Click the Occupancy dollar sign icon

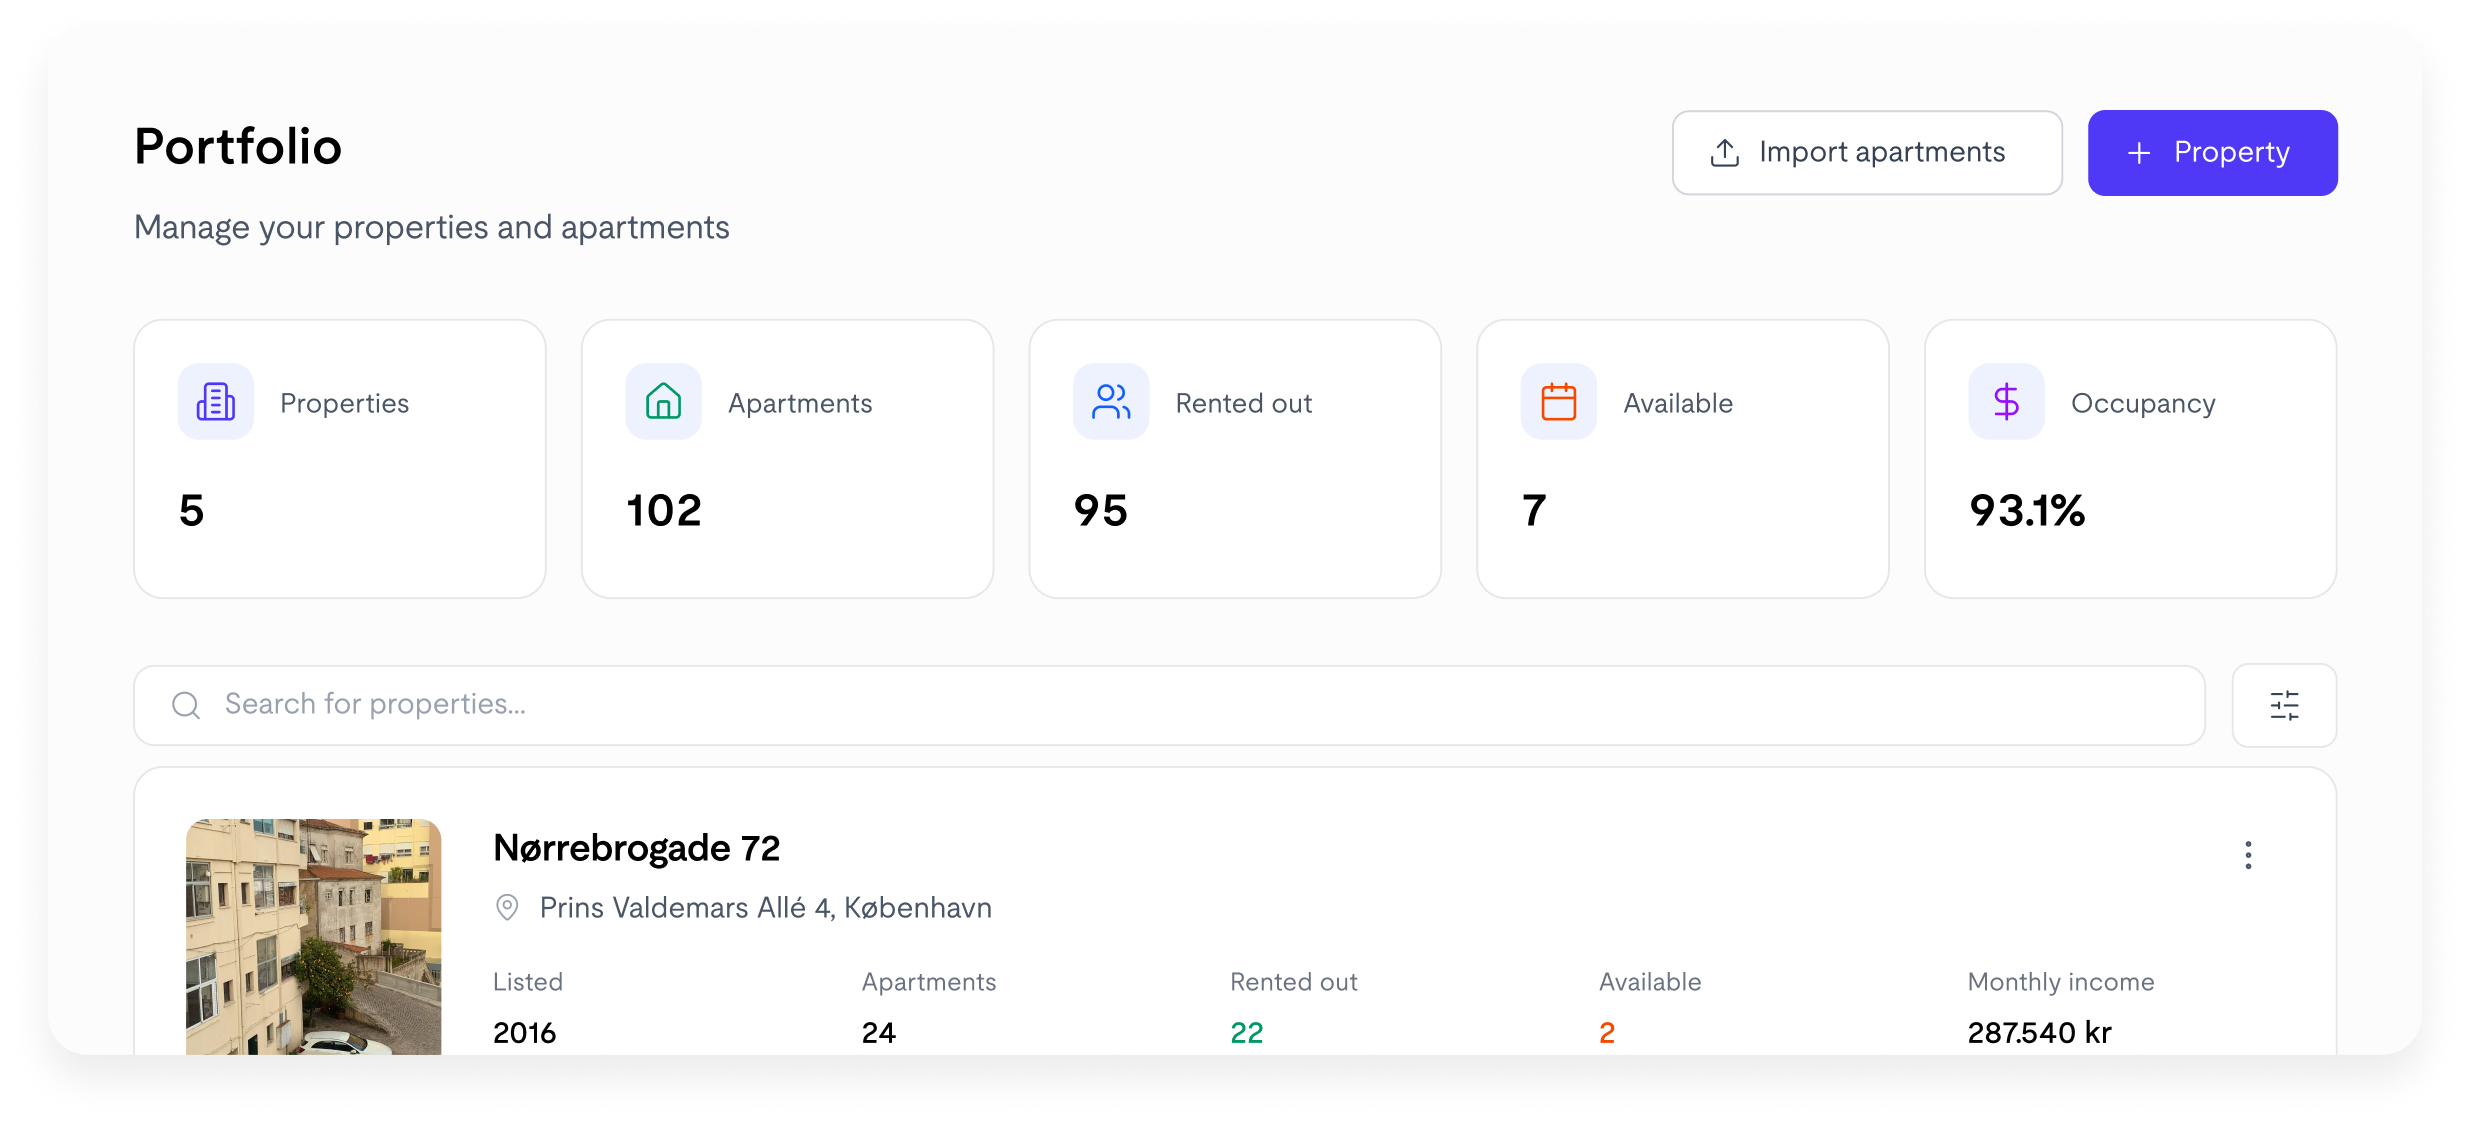tap(2005, 402)
